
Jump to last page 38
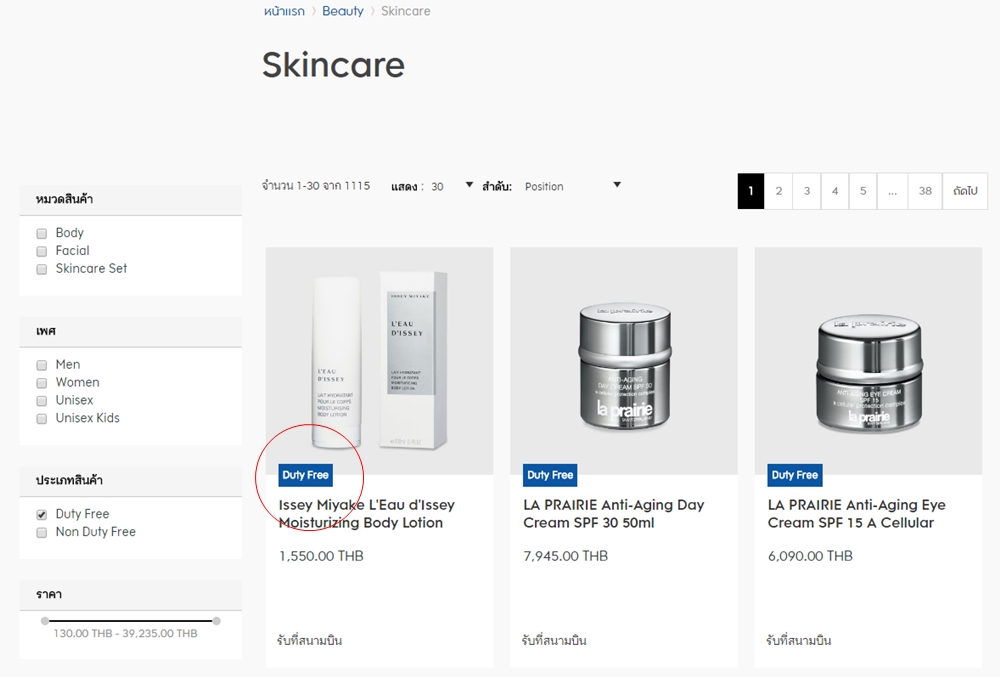coord(925,191)
